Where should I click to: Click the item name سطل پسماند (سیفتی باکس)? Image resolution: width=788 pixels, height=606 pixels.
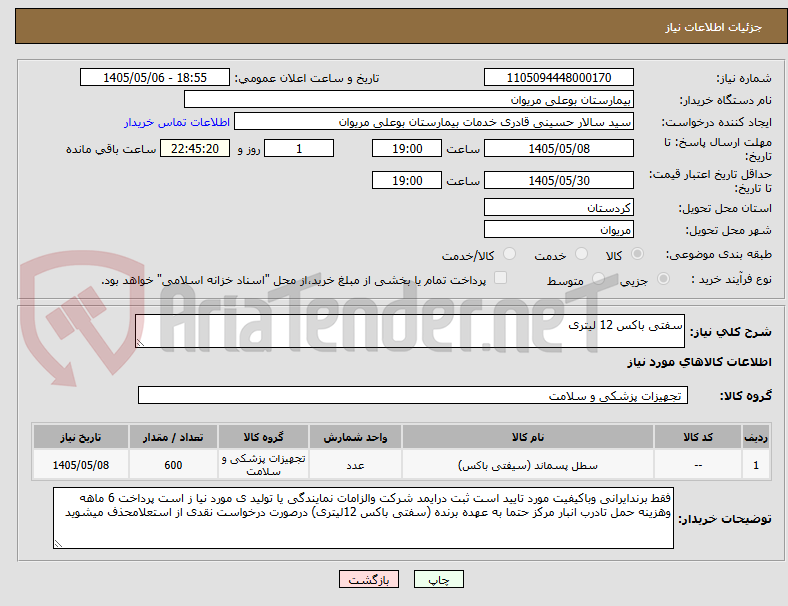click(528, 465)
